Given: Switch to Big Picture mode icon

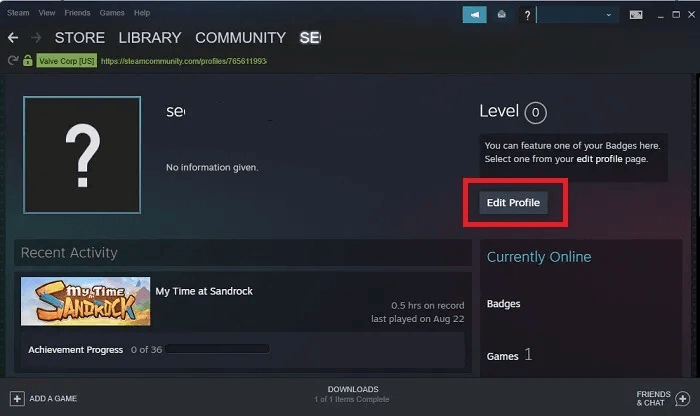Looking at the screenshot, I should tap(636, 15).
